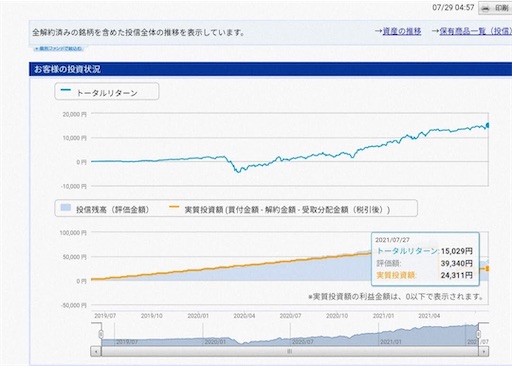Click the orange endpoint marker on the investment line

[487, 269]
